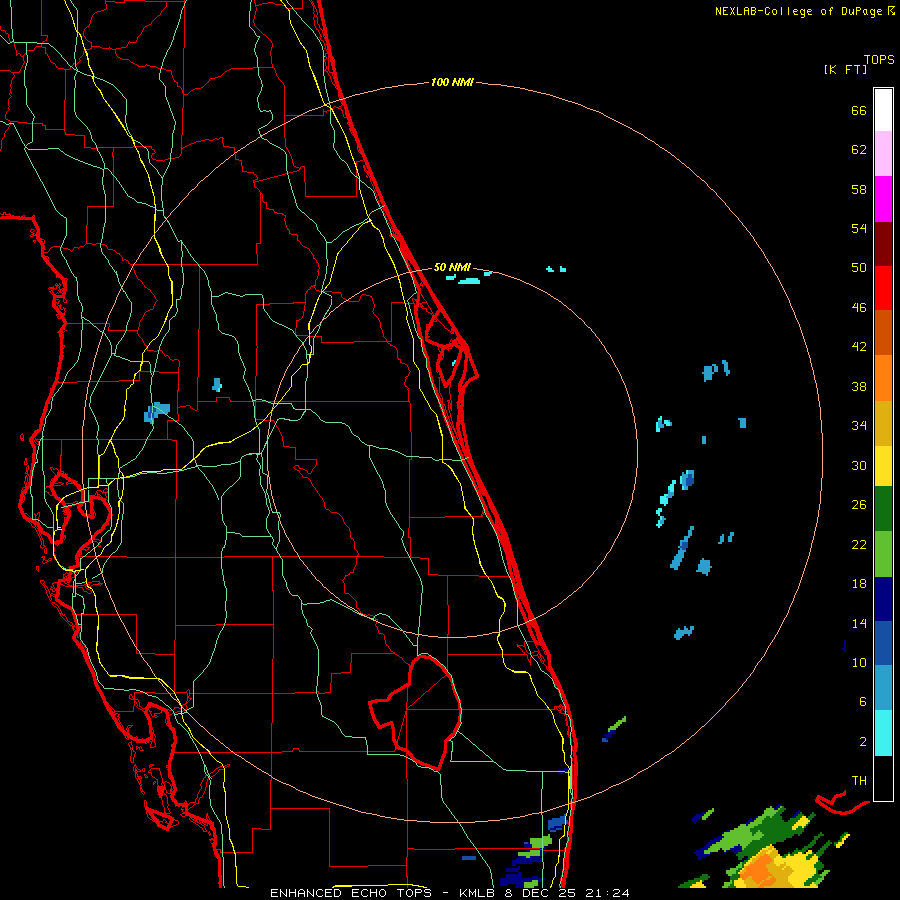Select the 26 scale value

point(859,505)
